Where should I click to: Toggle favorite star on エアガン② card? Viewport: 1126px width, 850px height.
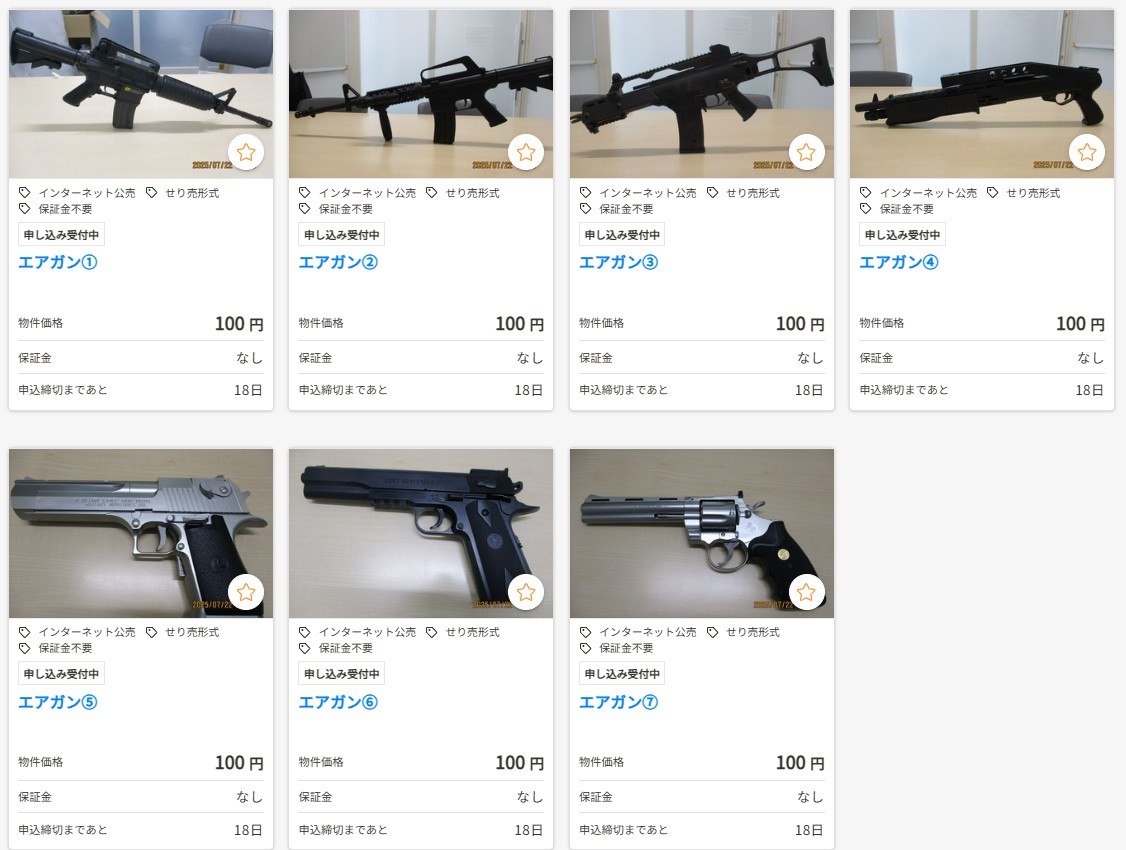point(526,152)
